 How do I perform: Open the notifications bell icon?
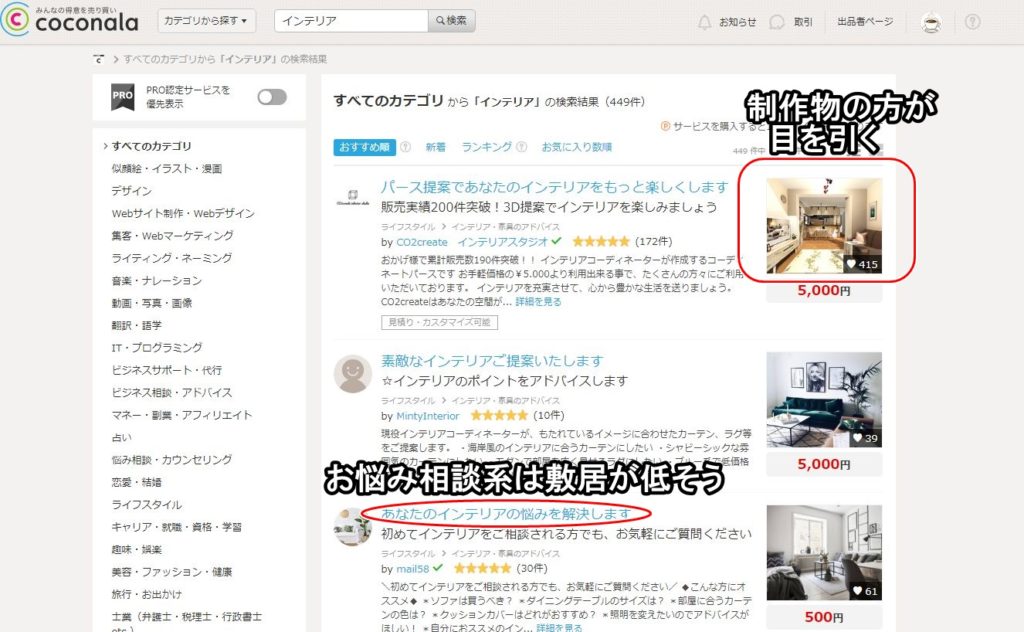click(704, 22)
